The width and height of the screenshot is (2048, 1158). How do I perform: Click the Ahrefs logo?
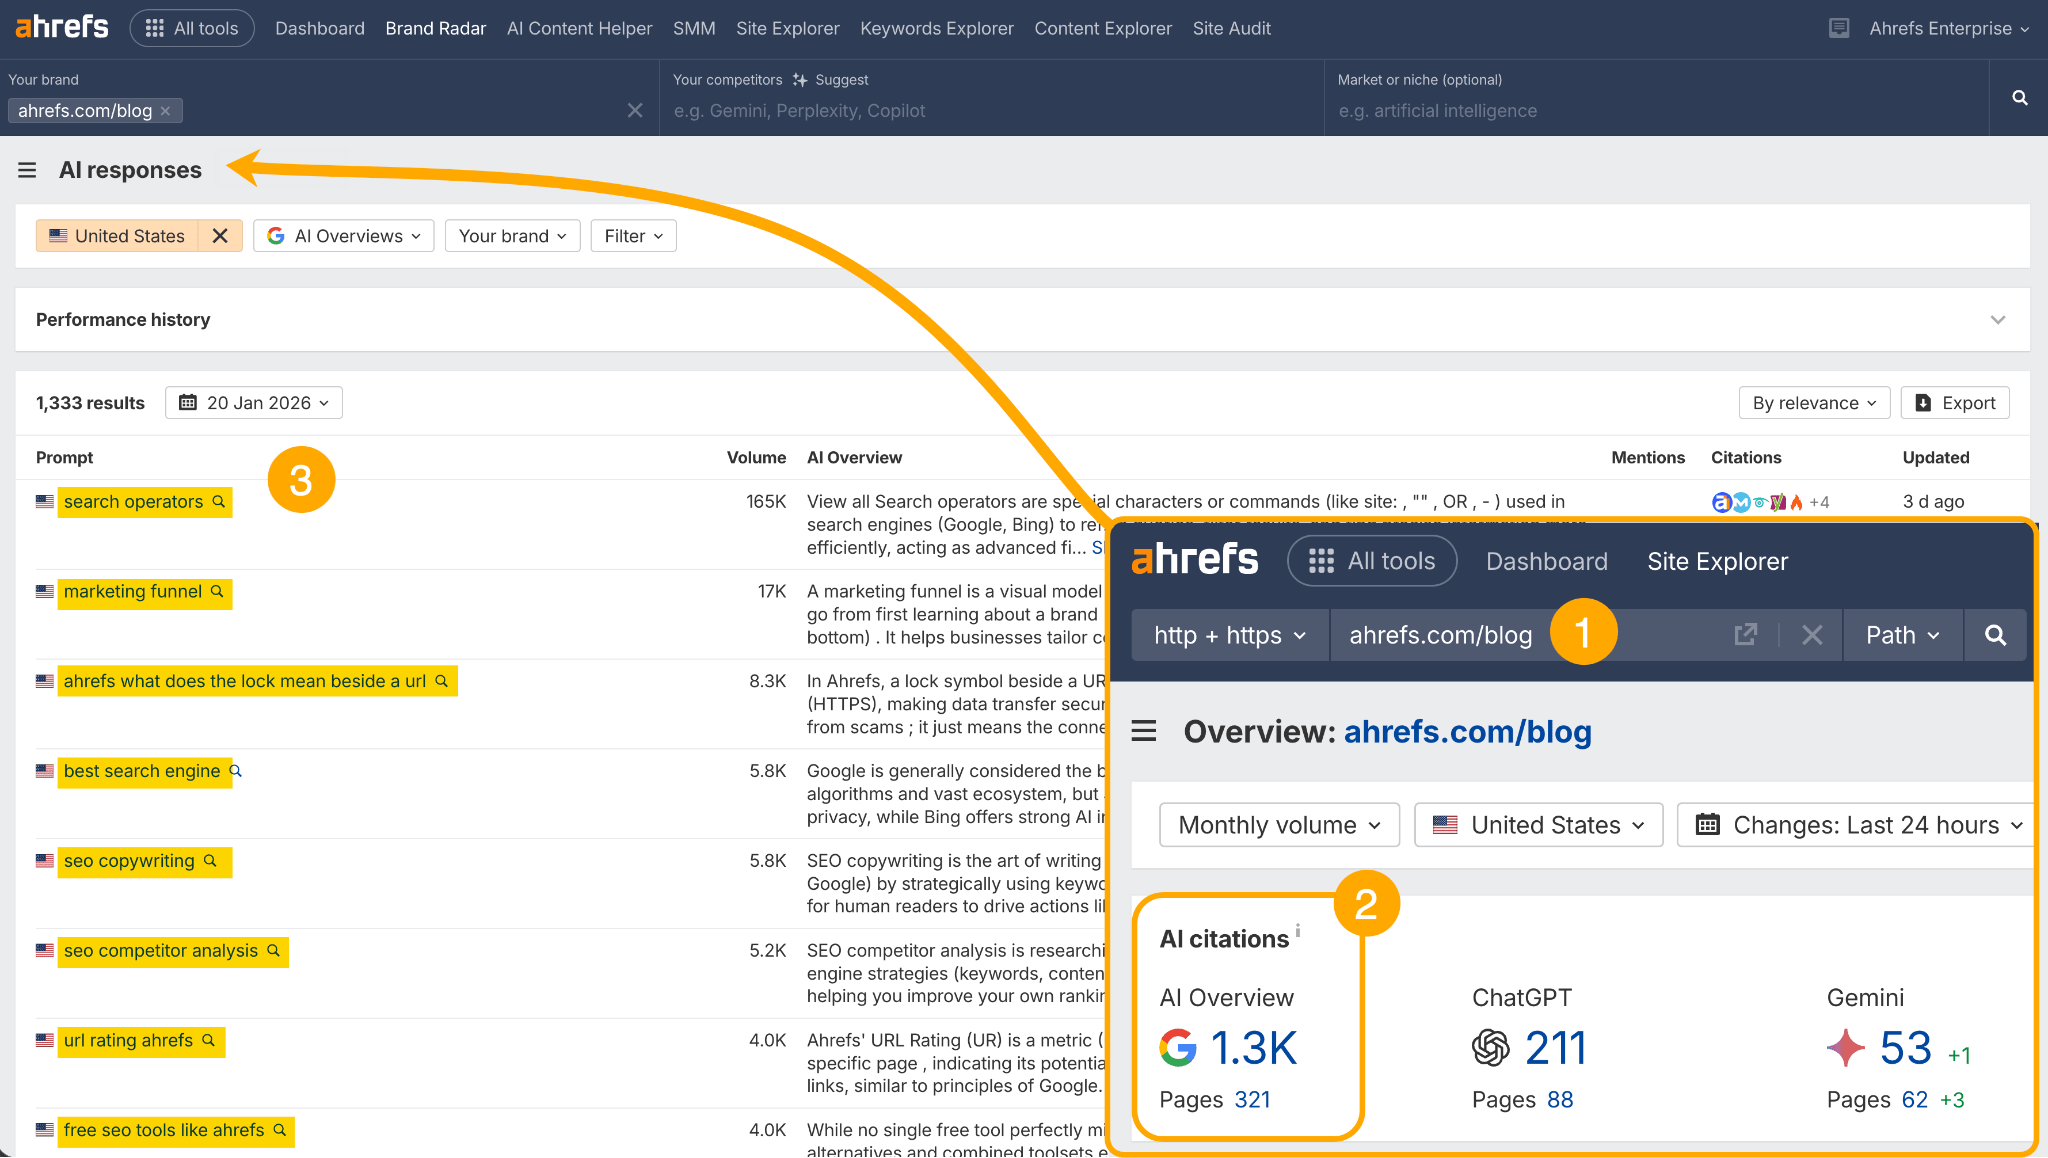pos(60,27)
